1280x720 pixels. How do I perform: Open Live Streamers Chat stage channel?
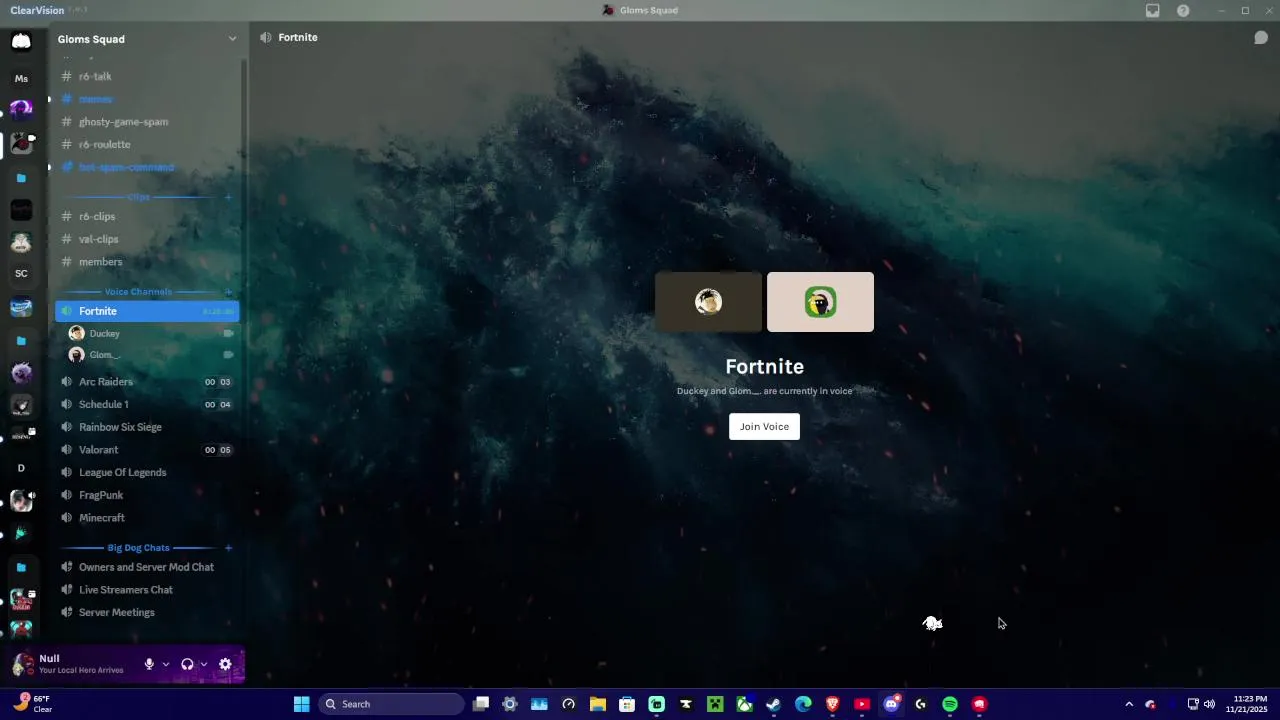click(147, 590)
